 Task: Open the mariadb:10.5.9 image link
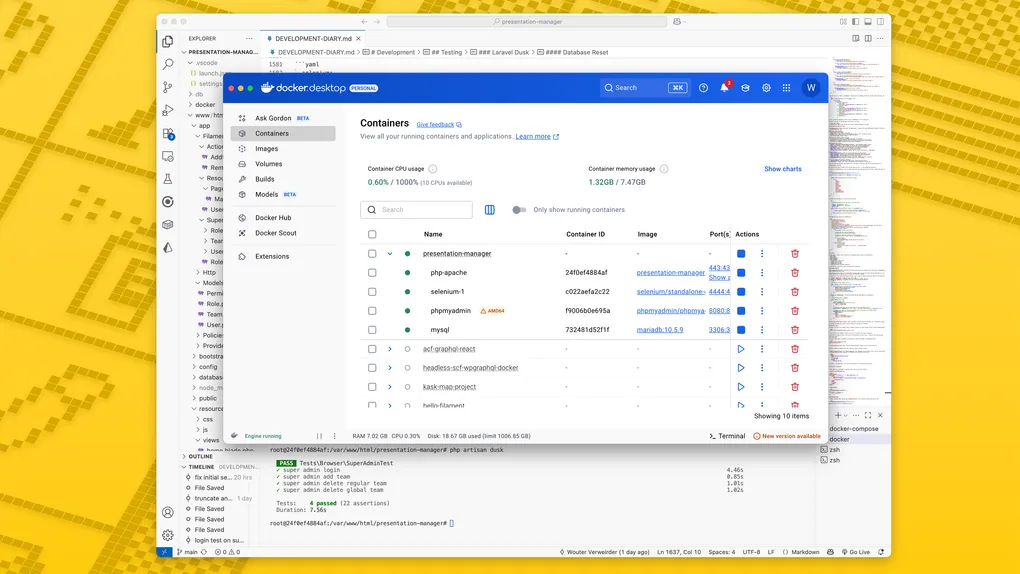660,330
